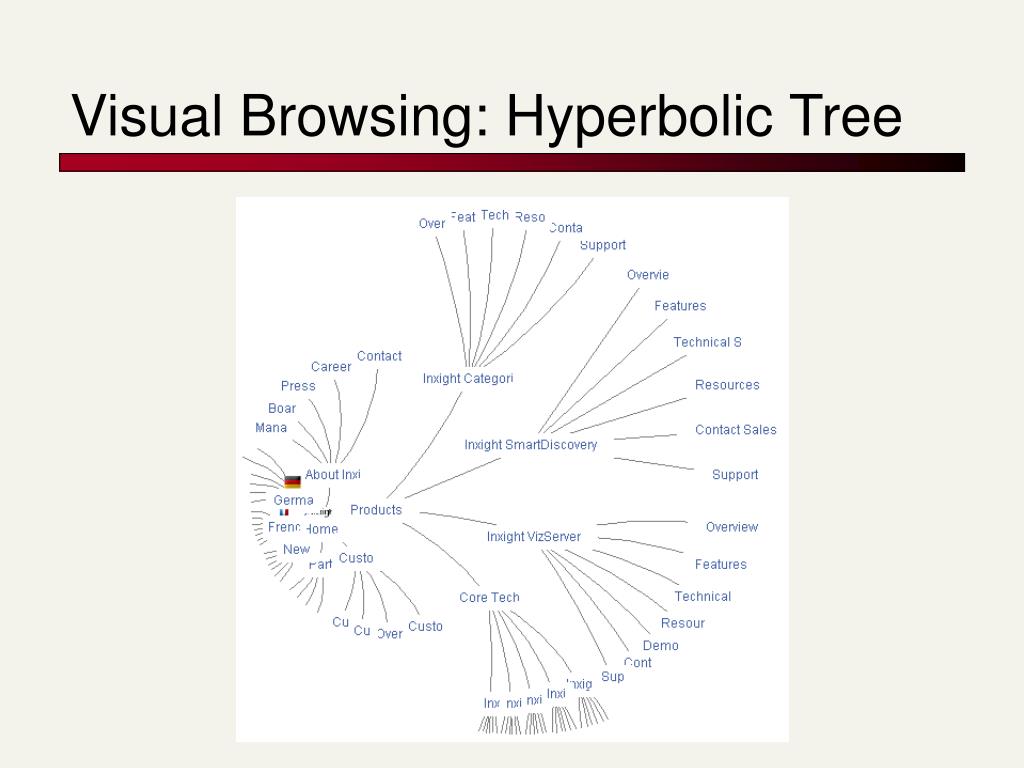Open the About Inxi node
Screen dimensions: 1024x768
coord(332,475)
